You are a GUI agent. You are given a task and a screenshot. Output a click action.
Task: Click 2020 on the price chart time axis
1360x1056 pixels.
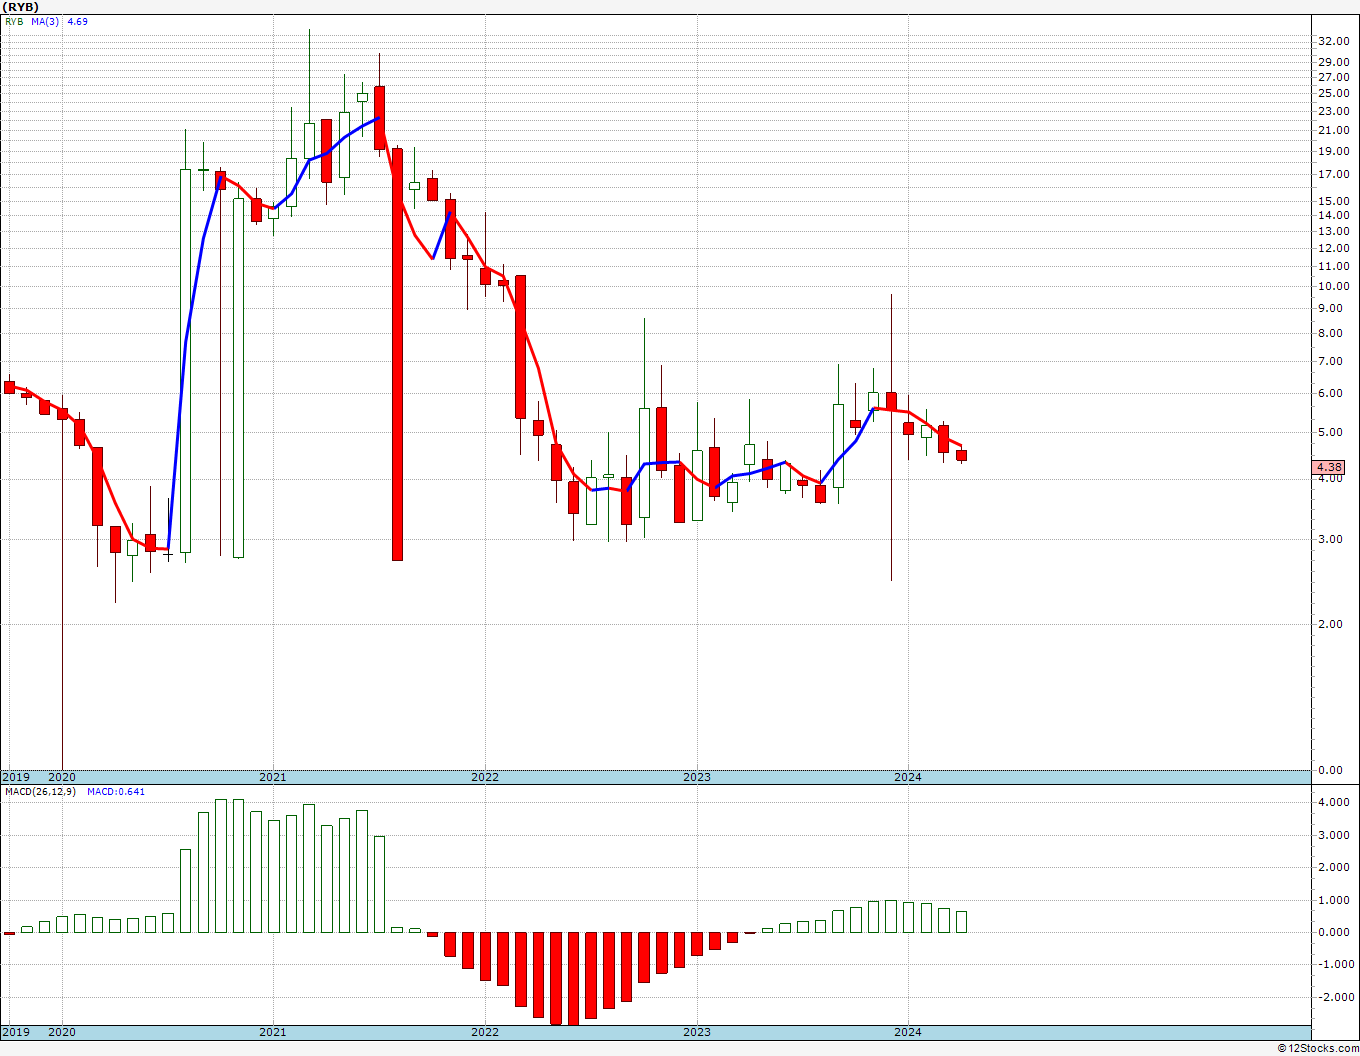pyautogui.click(x=62, y=777)
